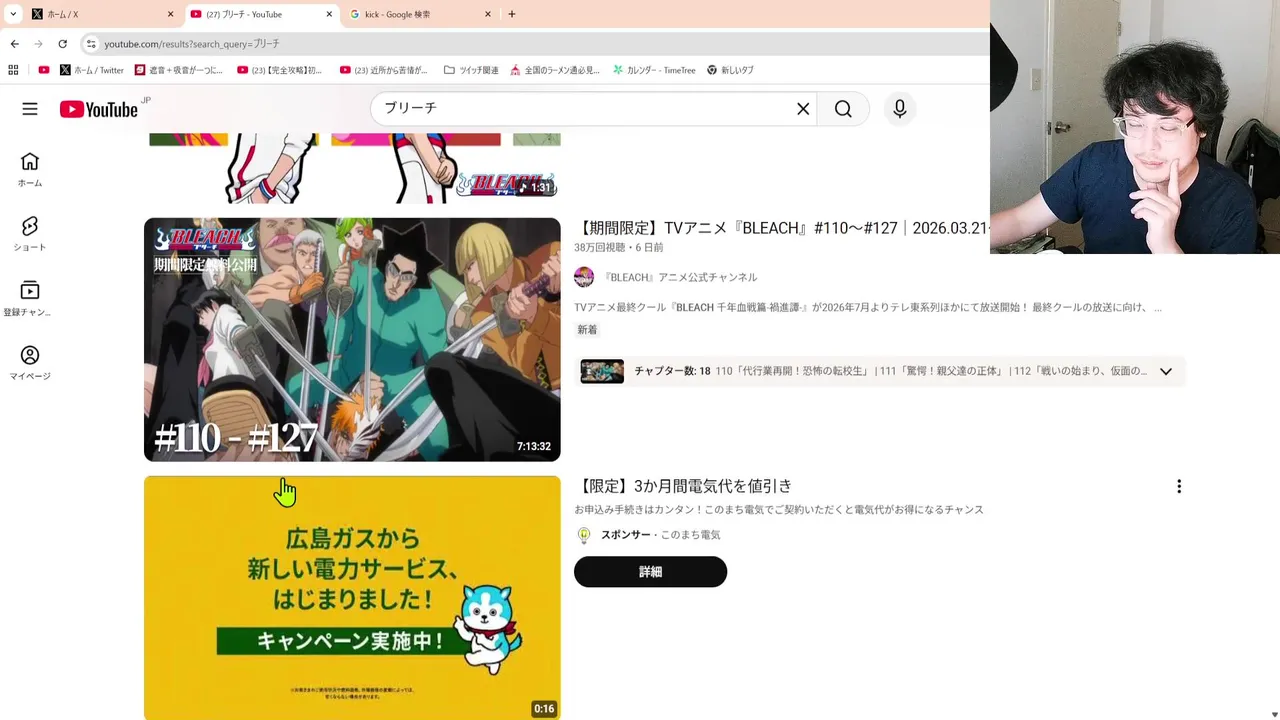Open a new tab with the plus button
The width and height of the screenshot is (1280, 720).
pos(512,14)
